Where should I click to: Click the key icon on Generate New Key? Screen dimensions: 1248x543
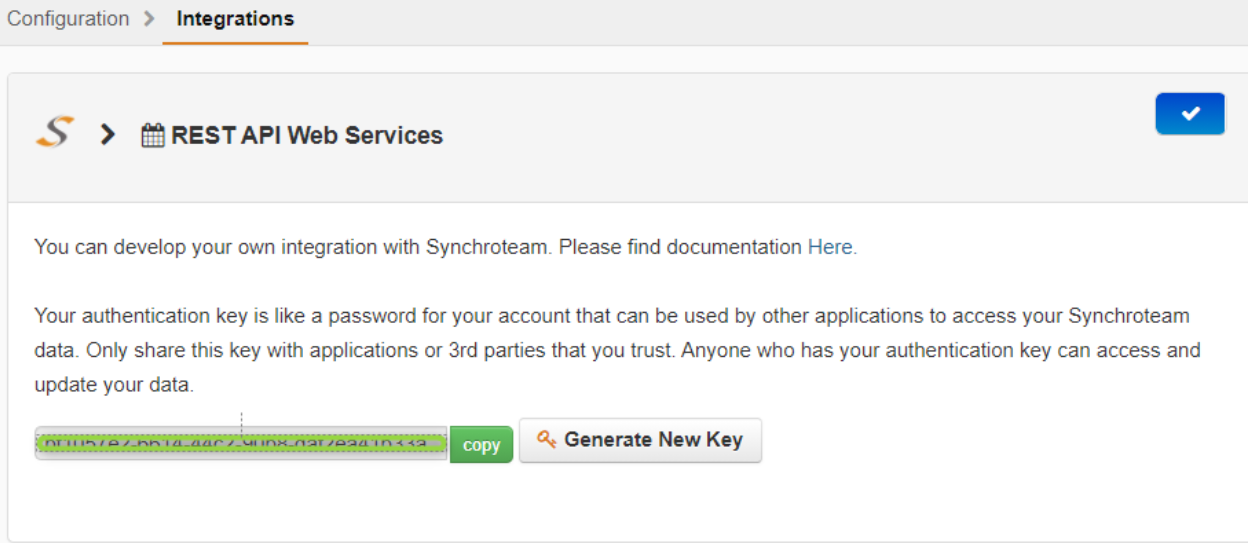point(546,440)
